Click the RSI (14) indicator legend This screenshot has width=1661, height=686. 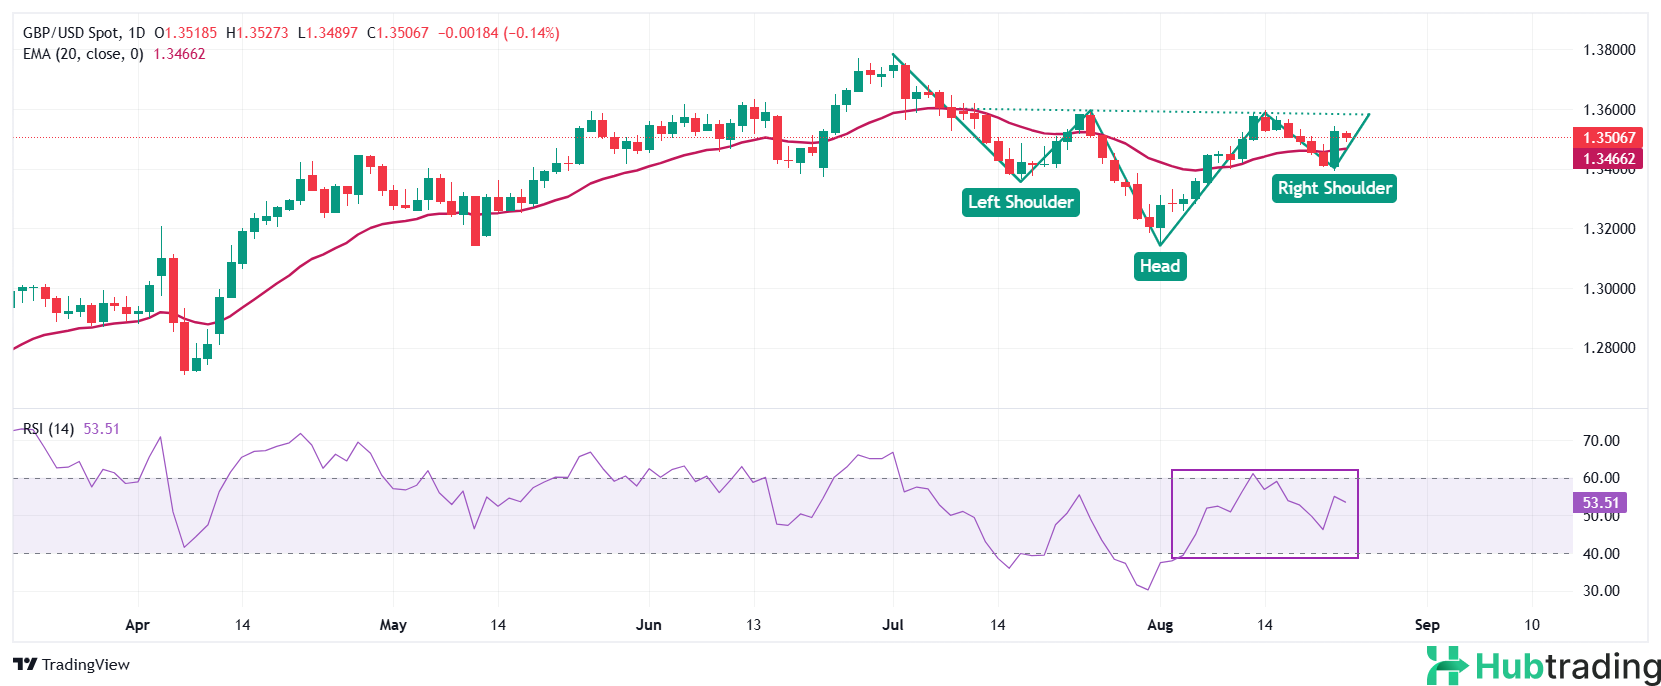coord(49,429)
